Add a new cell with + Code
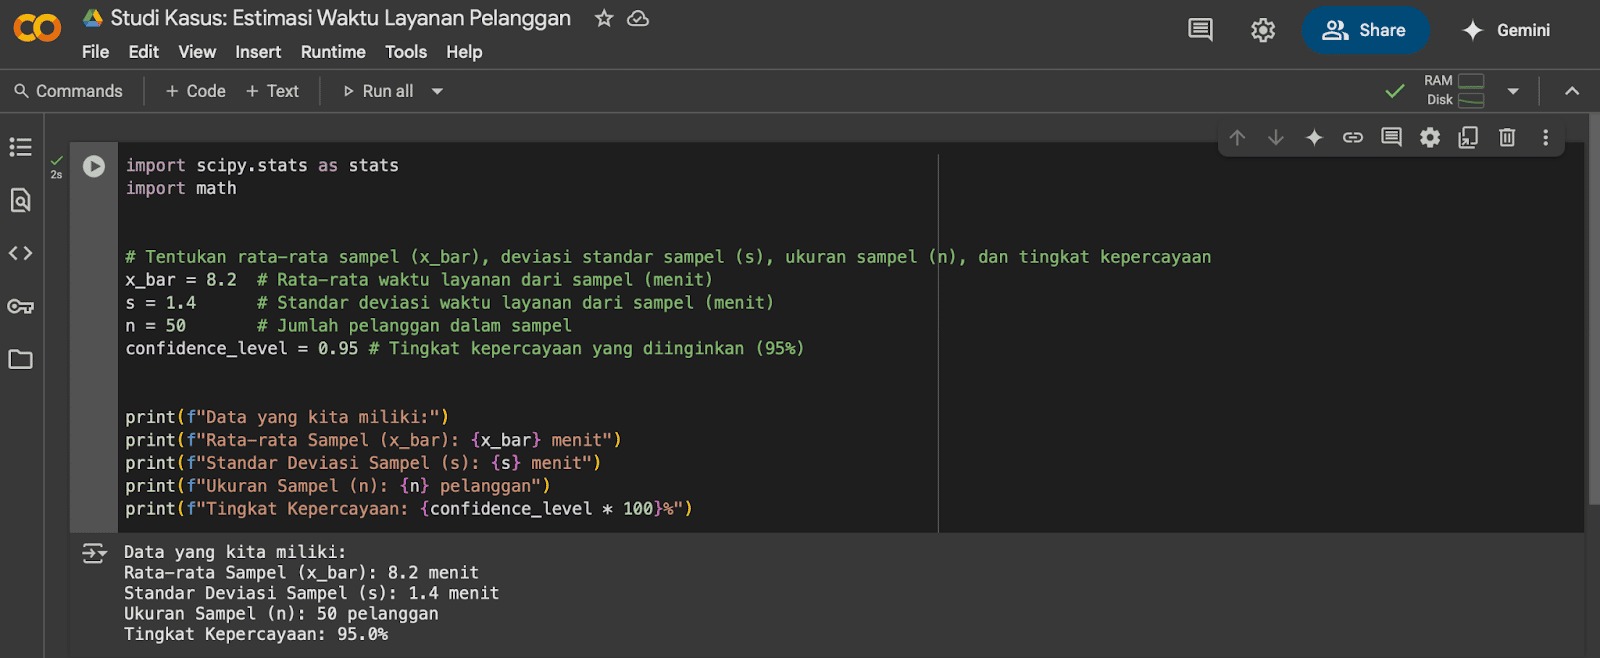1600x658 pixels. [x=196, y=91]
